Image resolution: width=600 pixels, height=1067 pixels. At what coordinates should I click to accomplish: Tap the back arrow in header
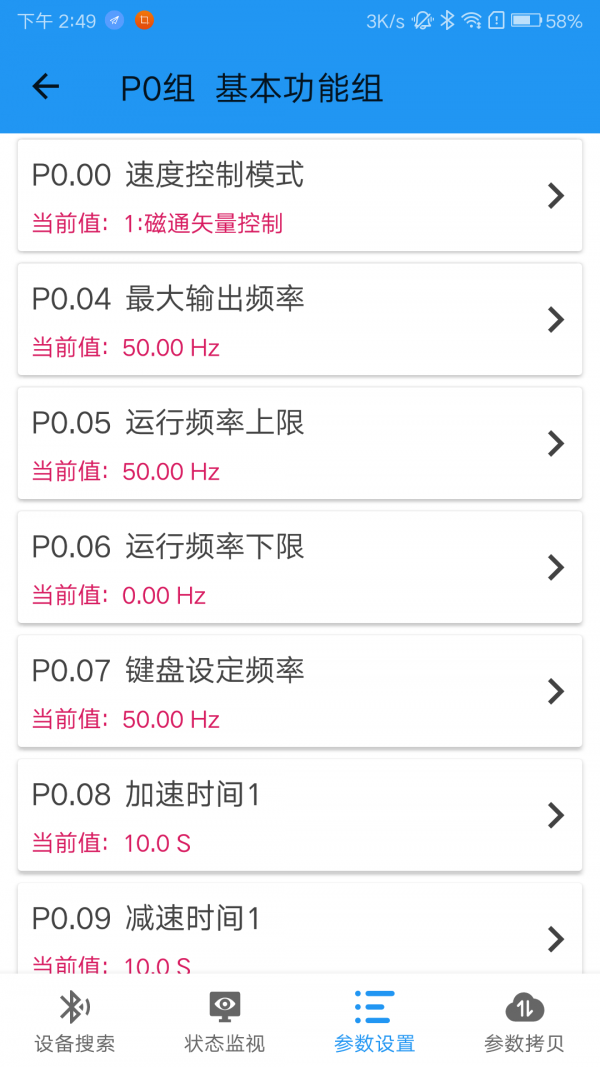pos(46,86)
